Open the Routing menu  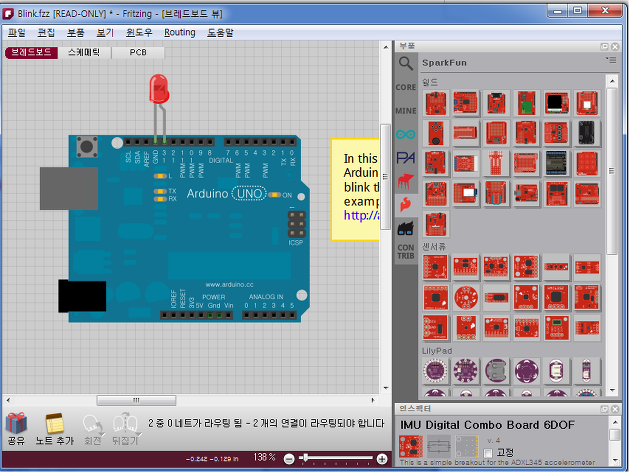point(180,33)
